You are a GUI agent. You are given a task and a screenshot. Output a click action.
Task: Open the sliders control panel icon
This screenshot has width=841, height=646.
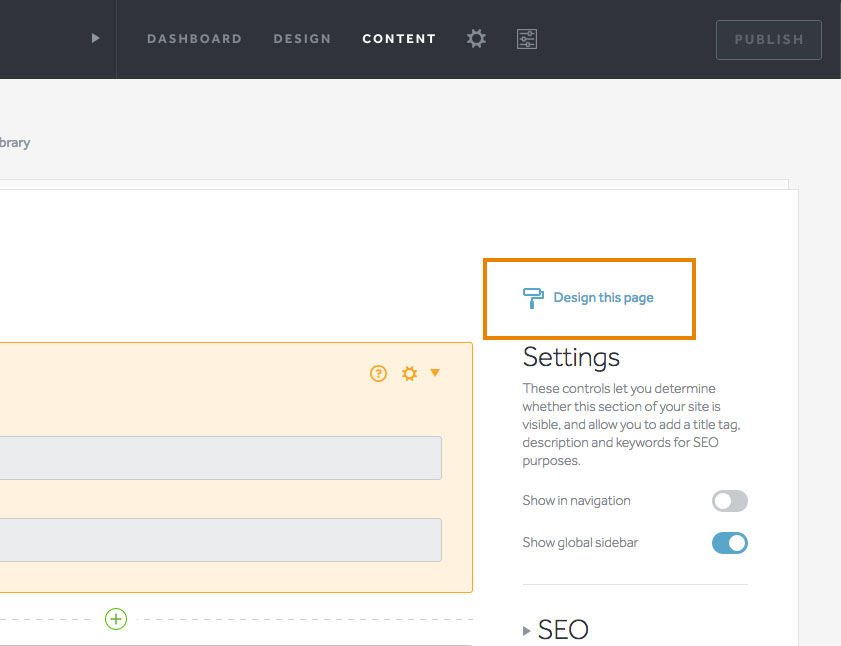(x=527, y=39)
